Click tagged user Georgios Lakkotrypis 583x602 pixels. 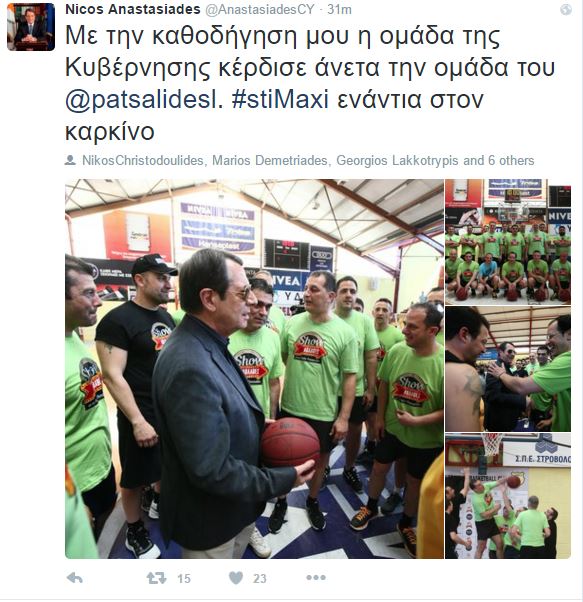tap(397, 160)
